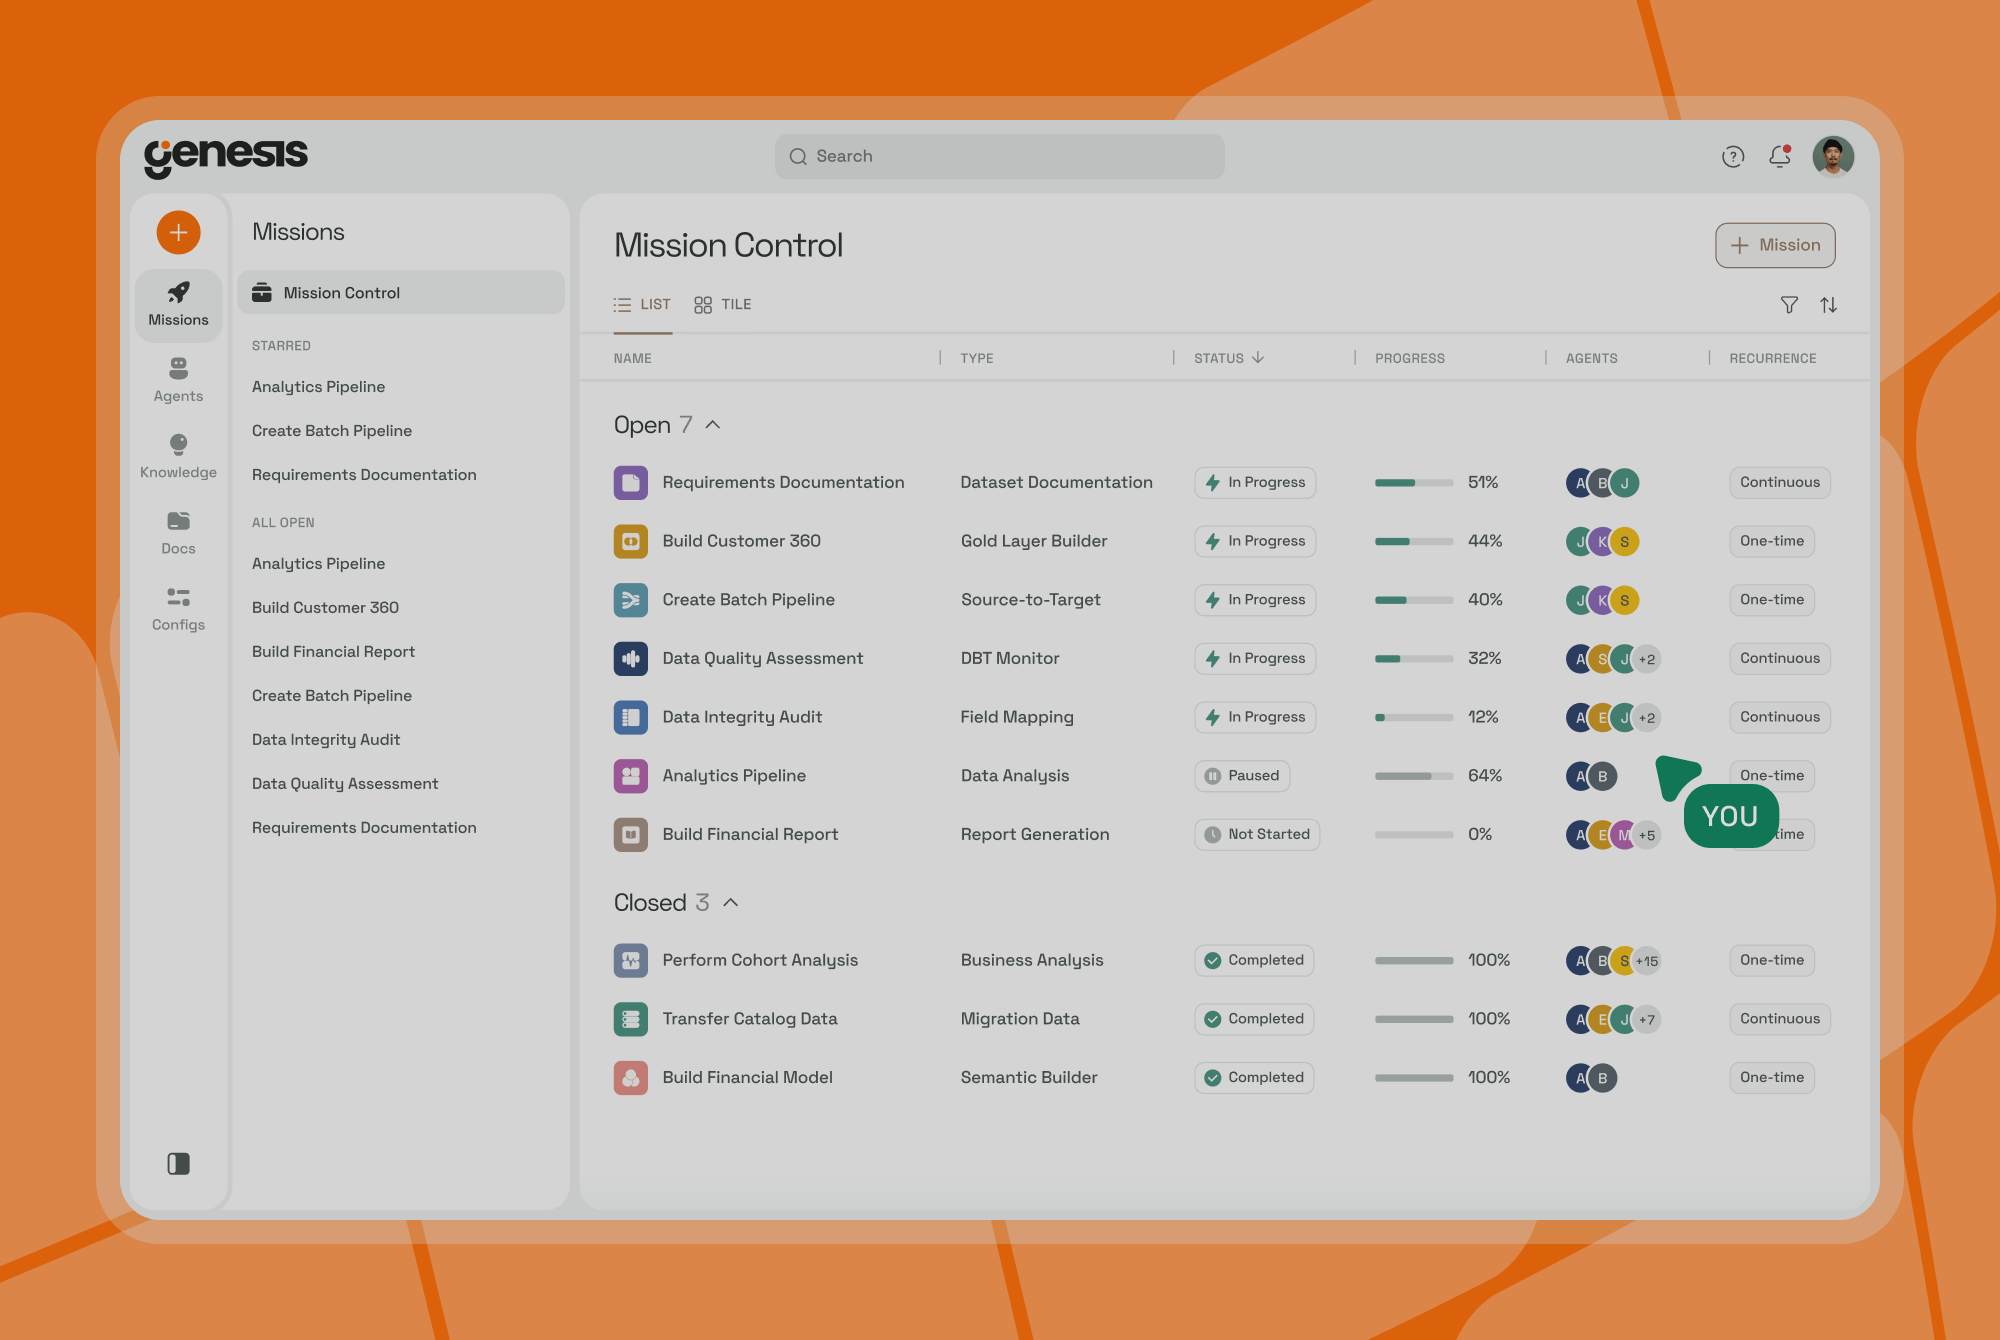Click Requirements Documentation progress bar

point(1413,483)
